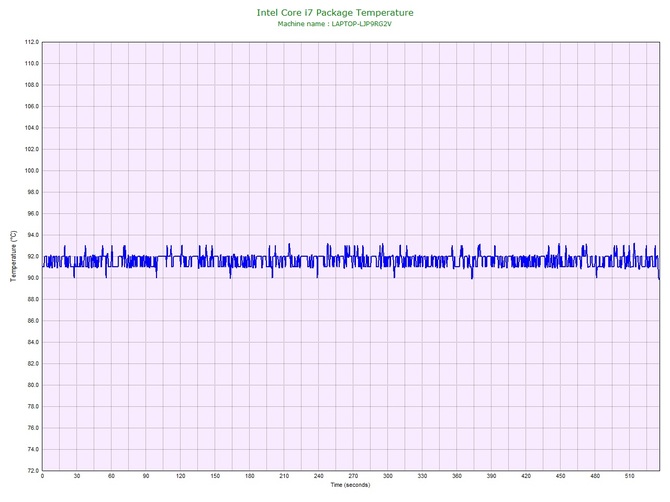Click the 88.0 y-axis value
Viewport: 670px width, 502px height.
[33, 299]
